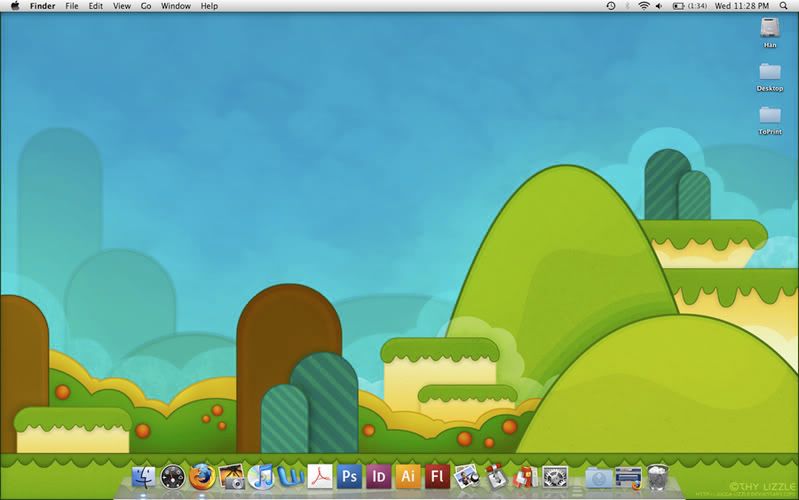Viewport: 799px width, 500px height.
Task: Open the Edit menu
Action: [x=96, y=6]
